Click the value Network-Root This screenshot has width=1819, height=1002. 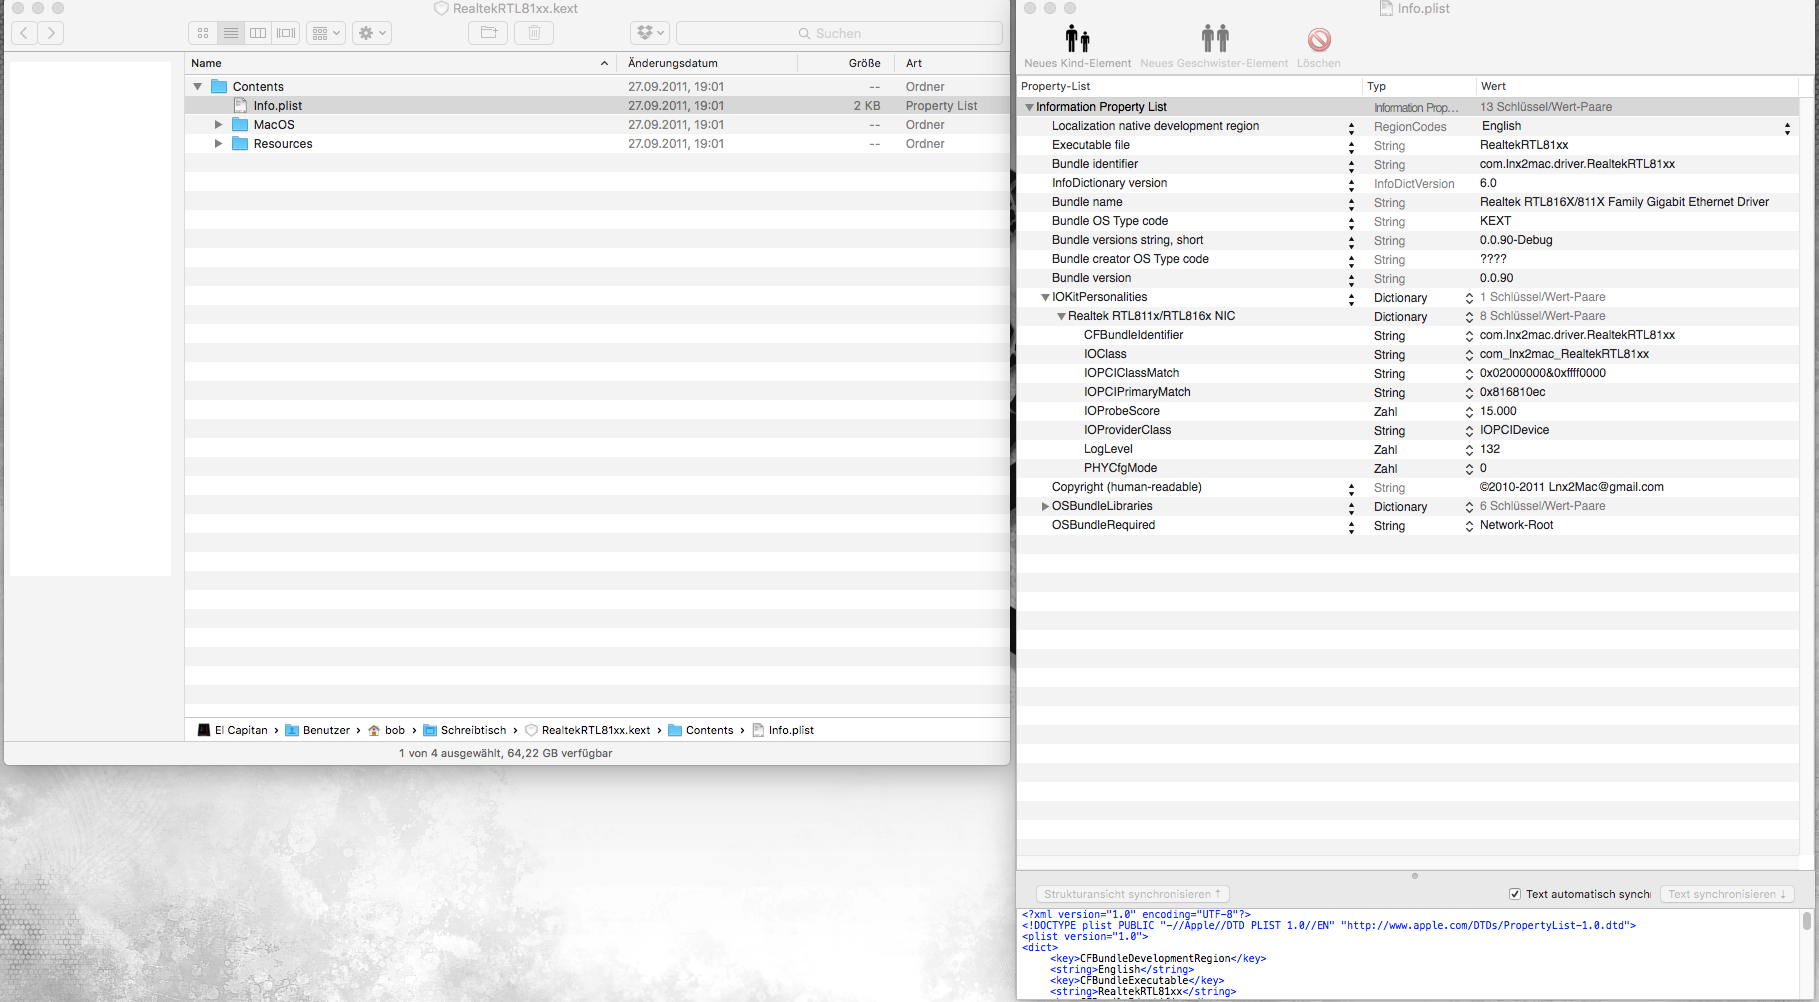pos(1516,525)
